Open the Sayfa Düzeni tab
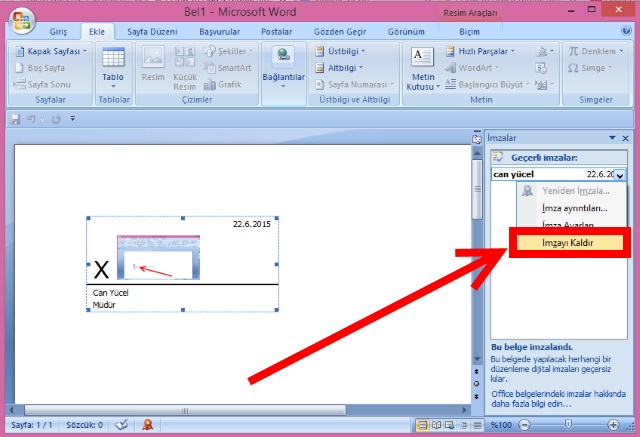This screenshot has width=640, height=437. pos(152,32)
